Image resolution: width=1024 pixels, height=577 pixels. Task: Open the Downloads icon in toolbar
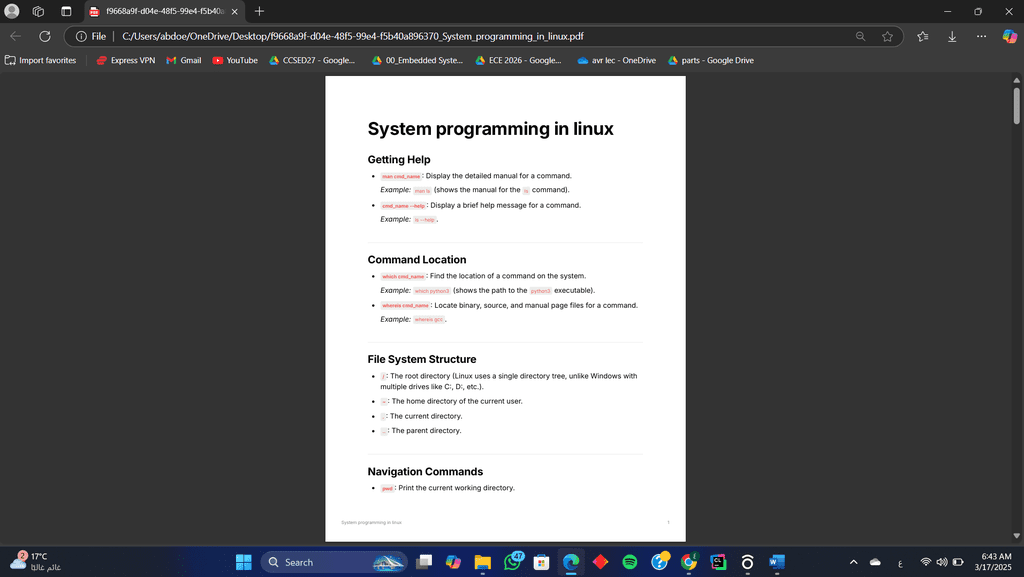(x=952, y=37)
